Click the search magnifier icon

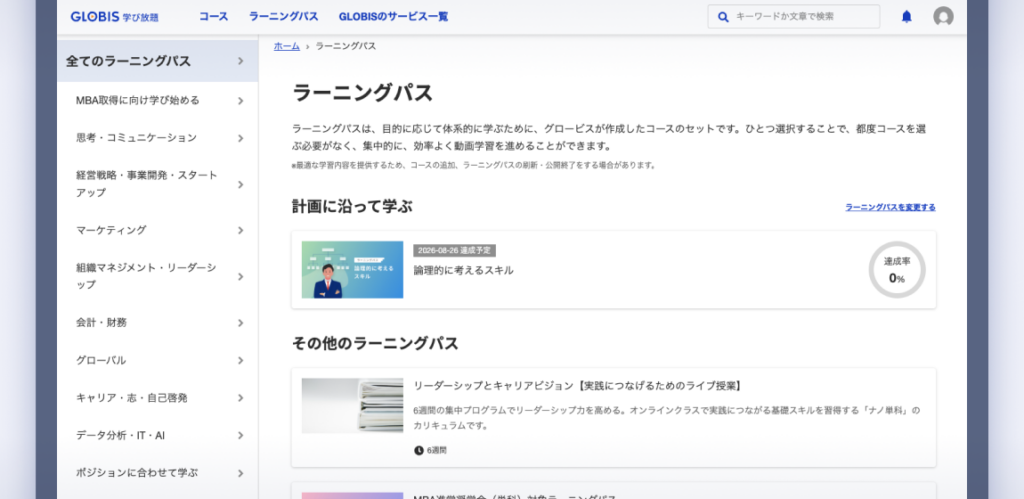tap(723, 17)
